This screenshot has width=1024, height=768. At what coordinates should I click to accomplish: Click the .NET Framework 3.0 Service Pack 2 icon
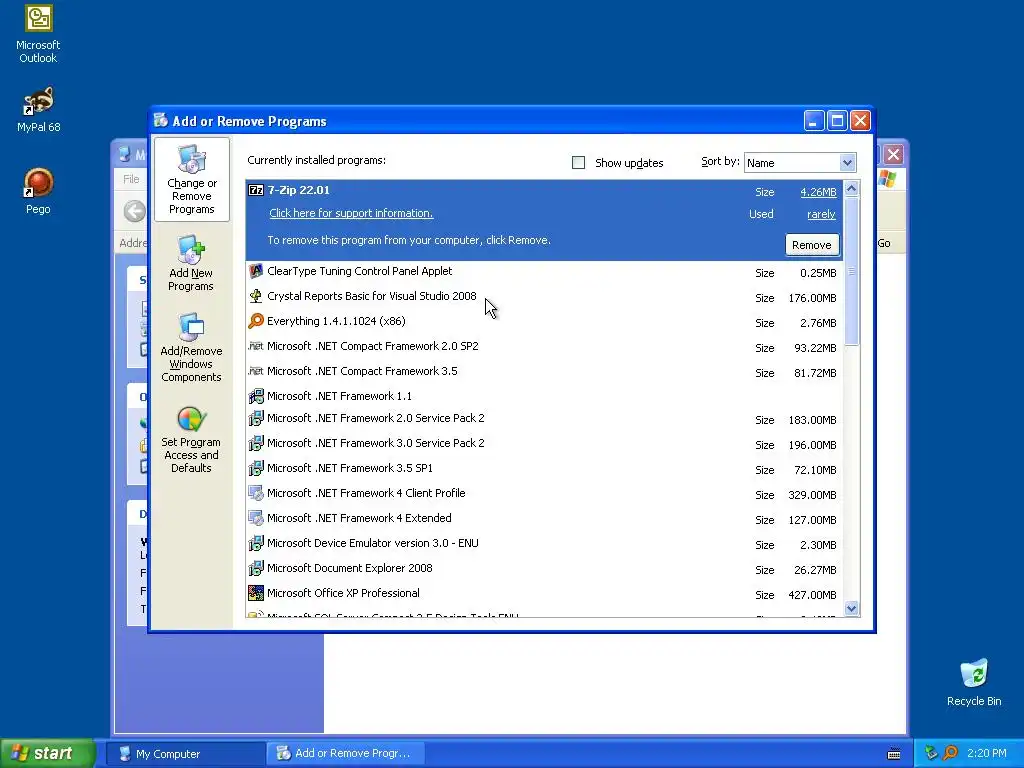256,443
